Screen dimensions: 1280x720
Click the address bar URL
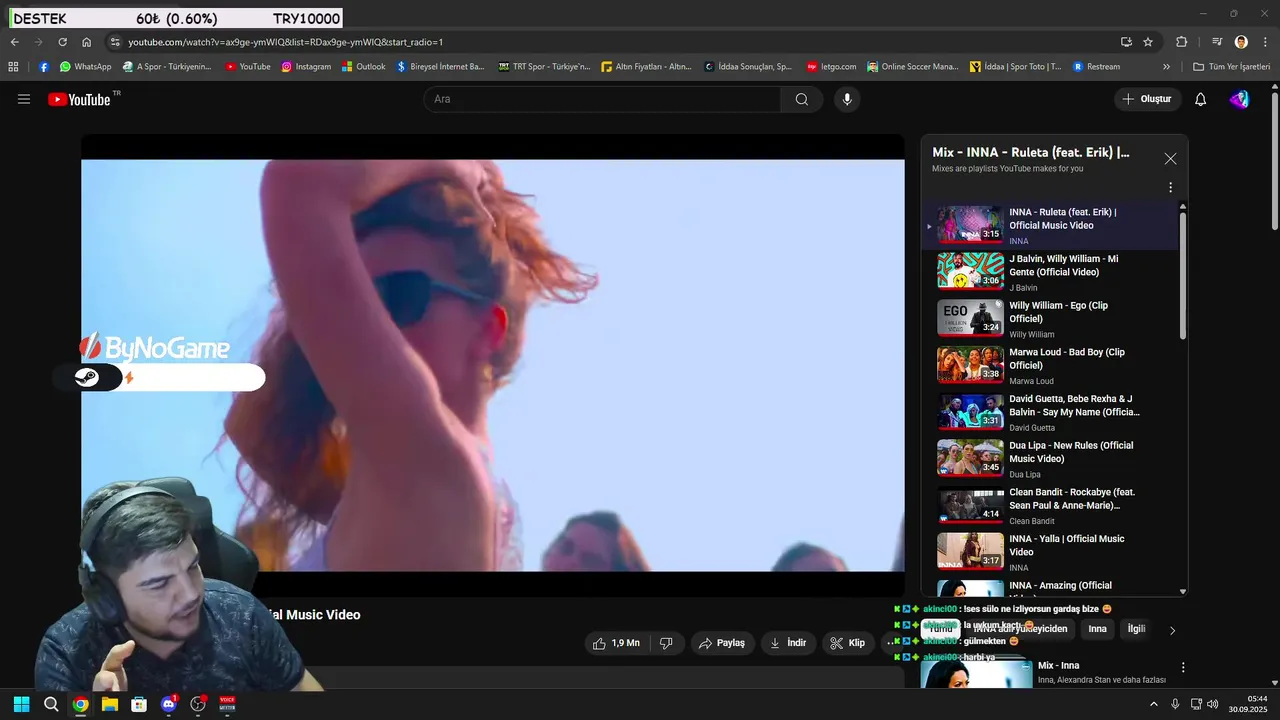(285, 42)
